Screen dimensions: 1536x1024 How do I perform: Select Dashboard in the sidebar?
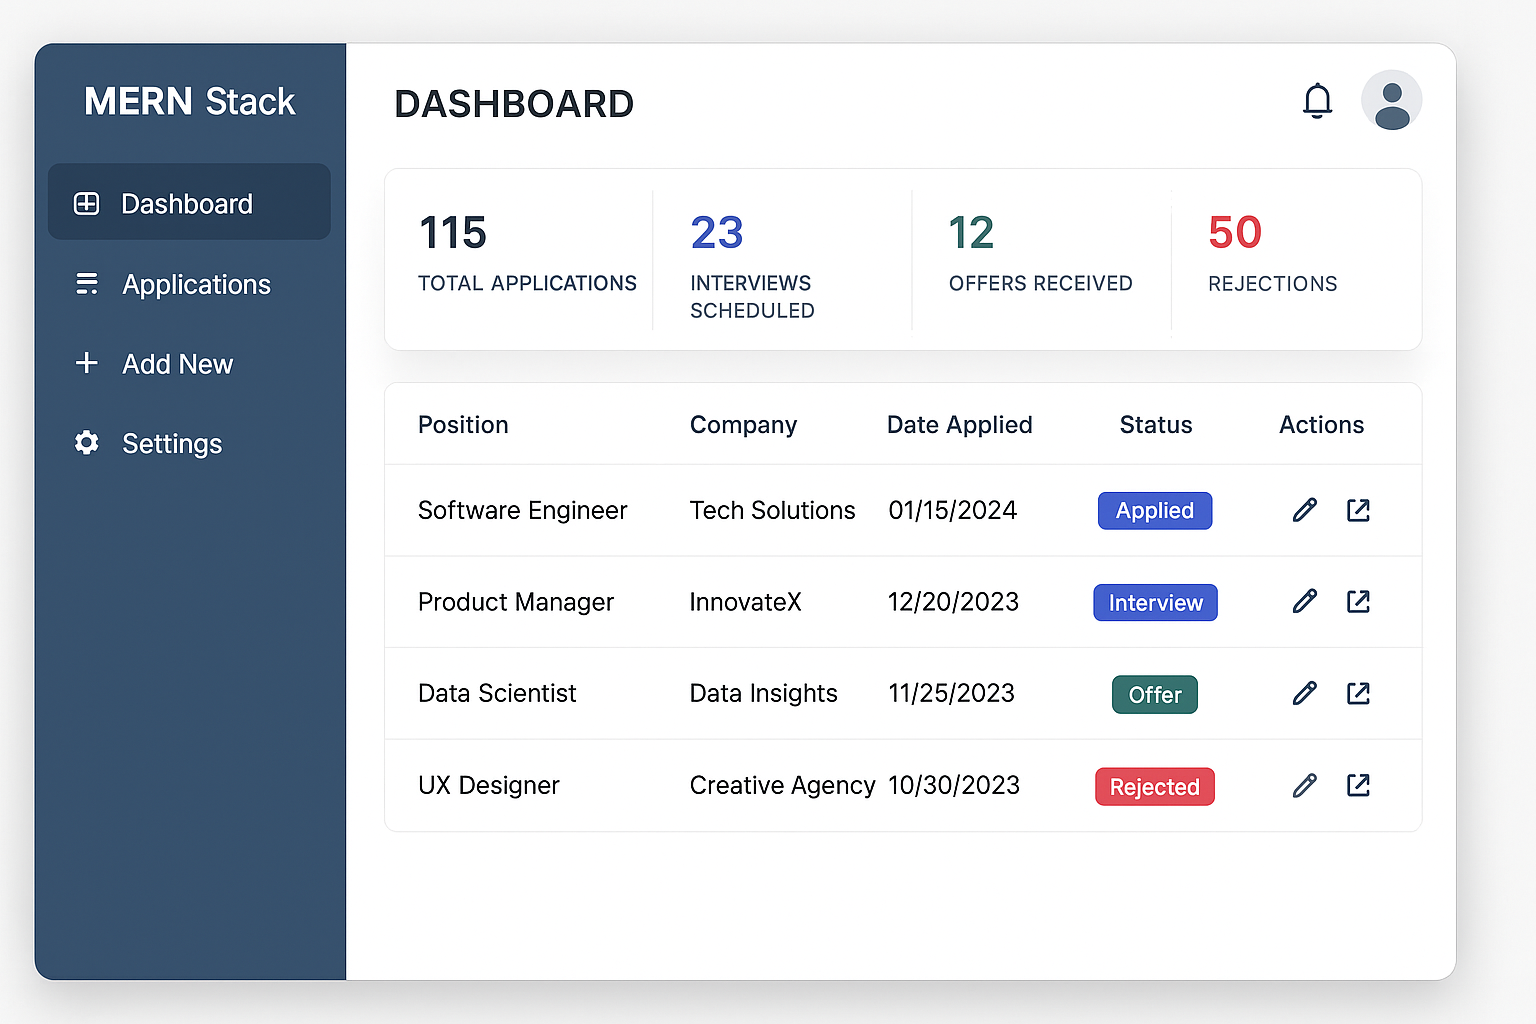[189, 203]
